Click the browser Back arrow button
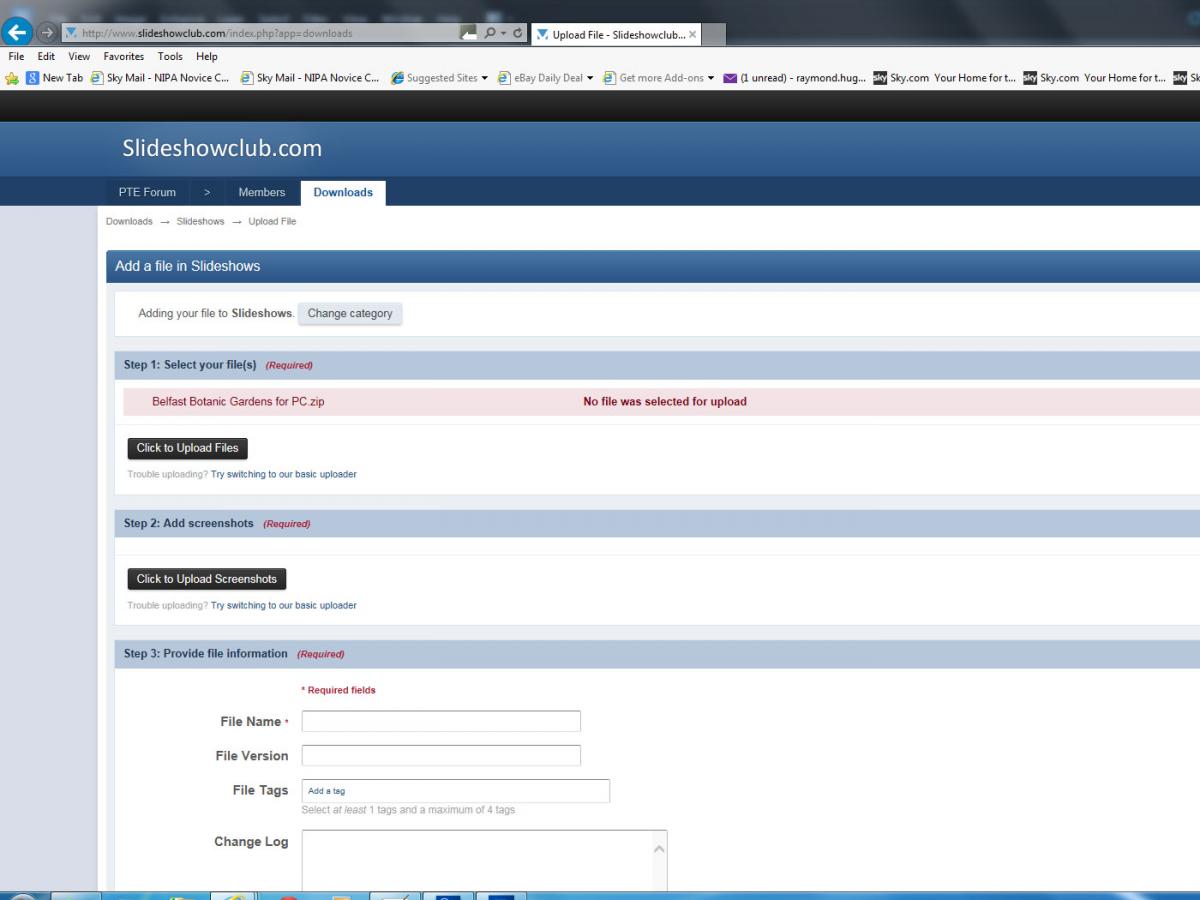This screenshot has width=1200, height=900. 17,32
